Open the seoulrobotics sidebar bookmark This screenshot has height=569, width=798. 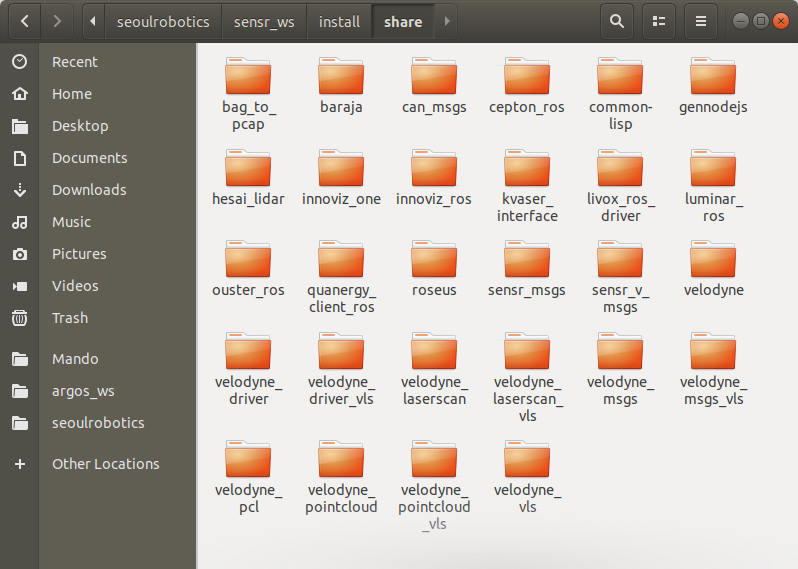pos(98,423)
